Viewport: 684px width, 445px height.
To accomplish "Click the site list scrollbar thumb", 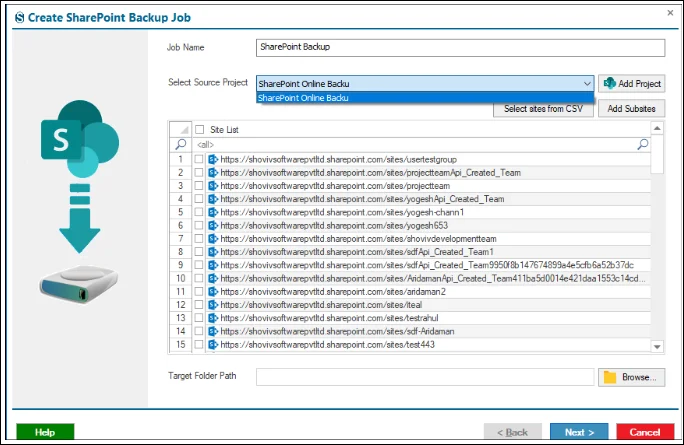I will 657,154.
